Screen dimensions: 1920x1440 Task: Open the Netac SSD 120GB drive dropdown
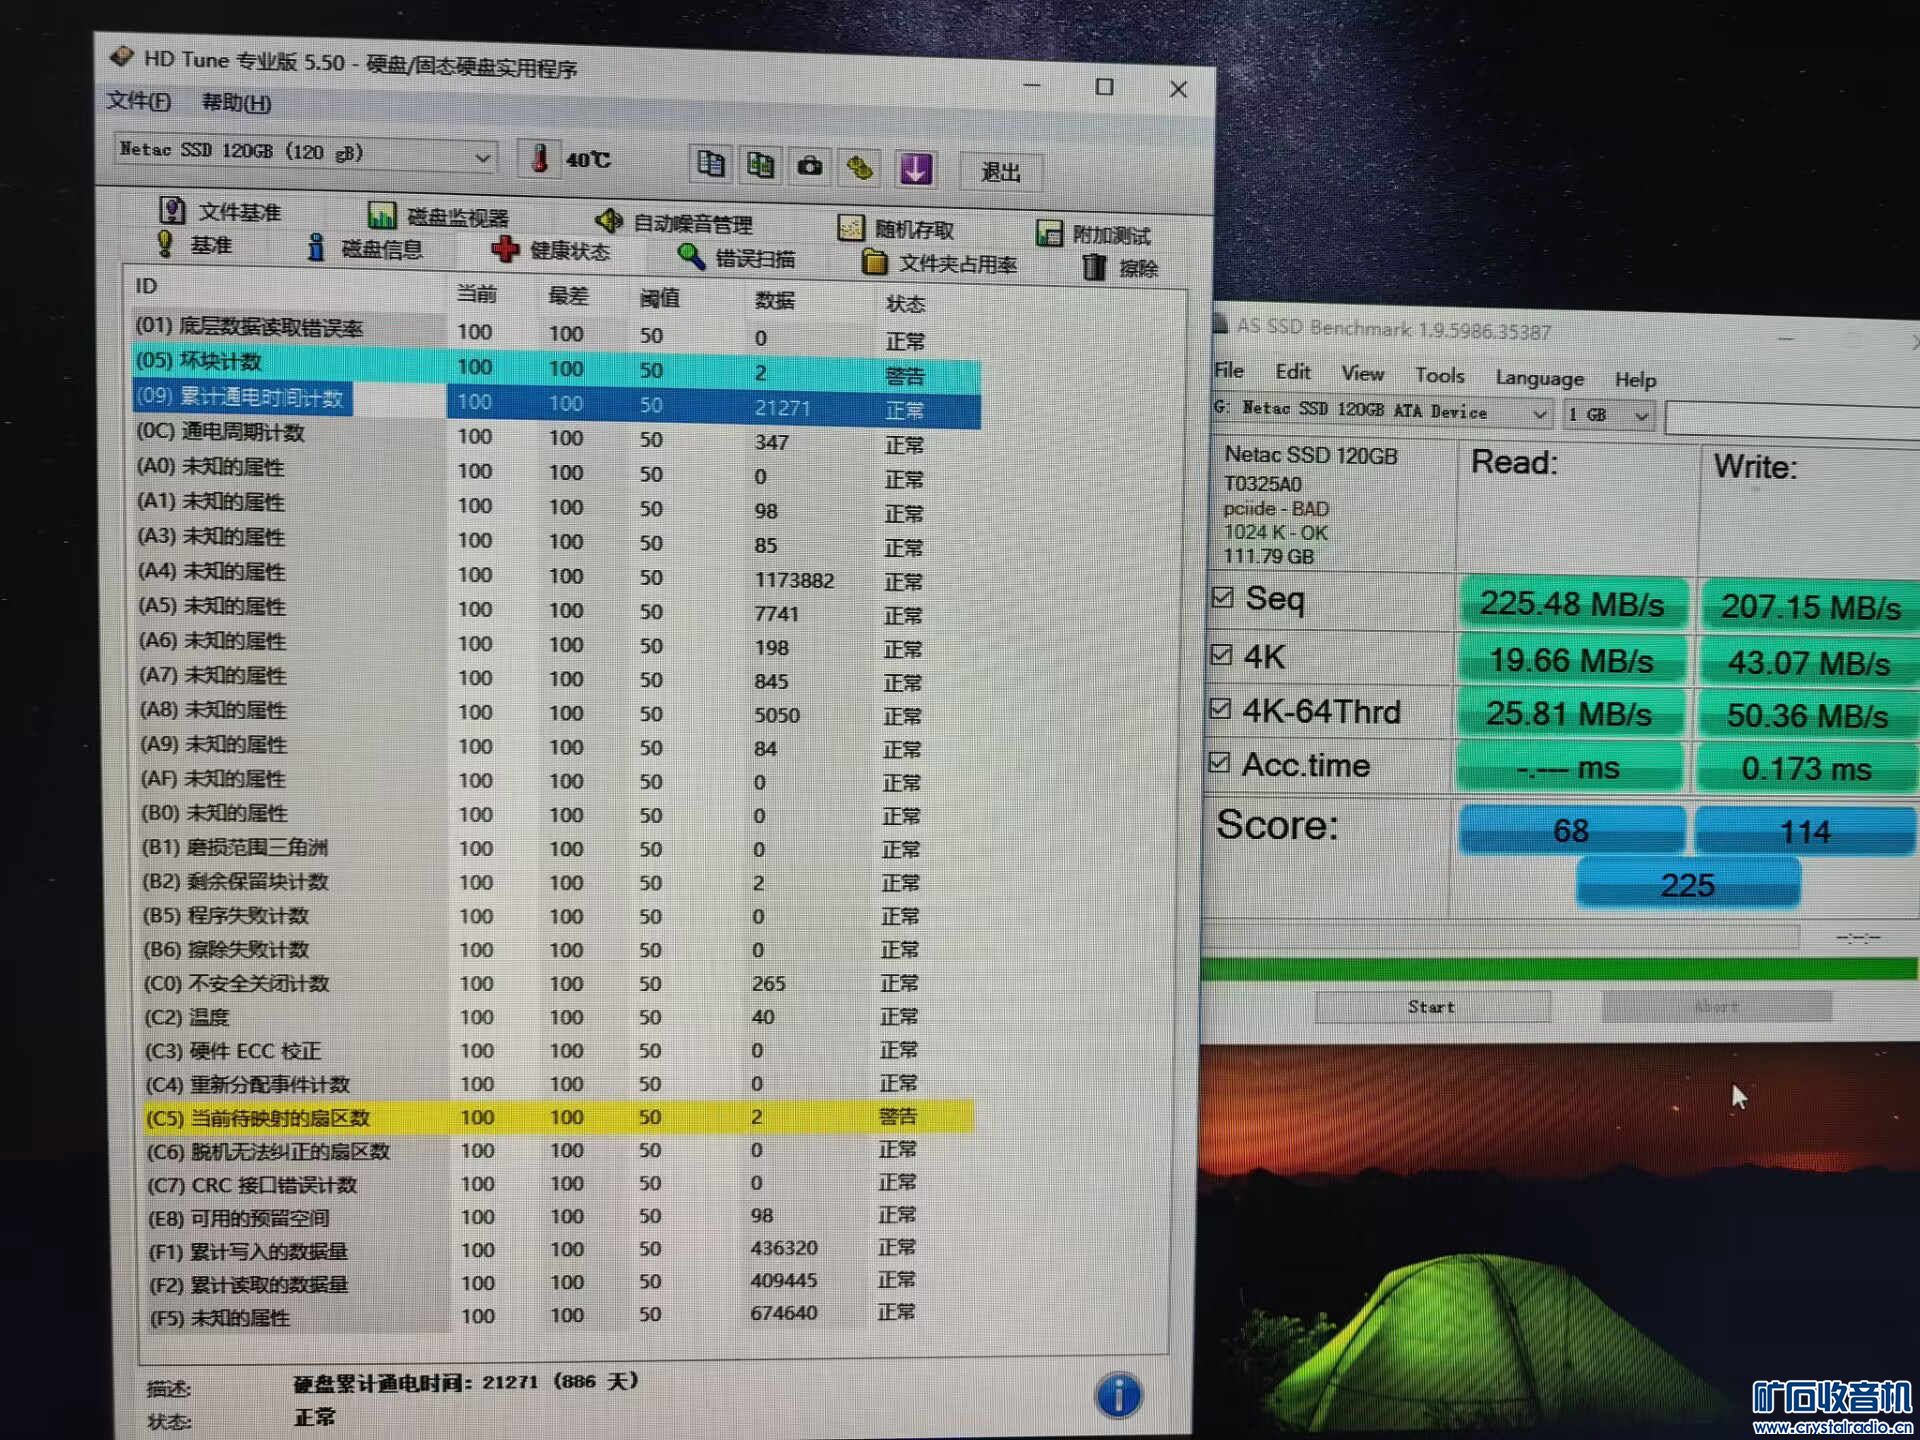click(x=305, y=152)
